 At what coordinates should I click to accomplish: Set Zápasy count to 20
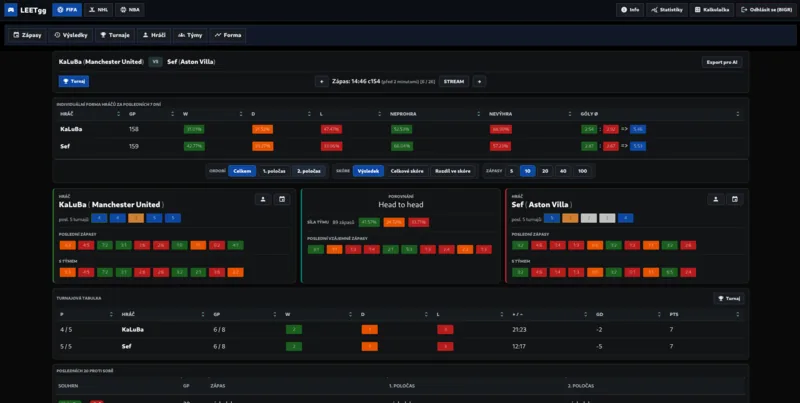(x=545, y=171)
